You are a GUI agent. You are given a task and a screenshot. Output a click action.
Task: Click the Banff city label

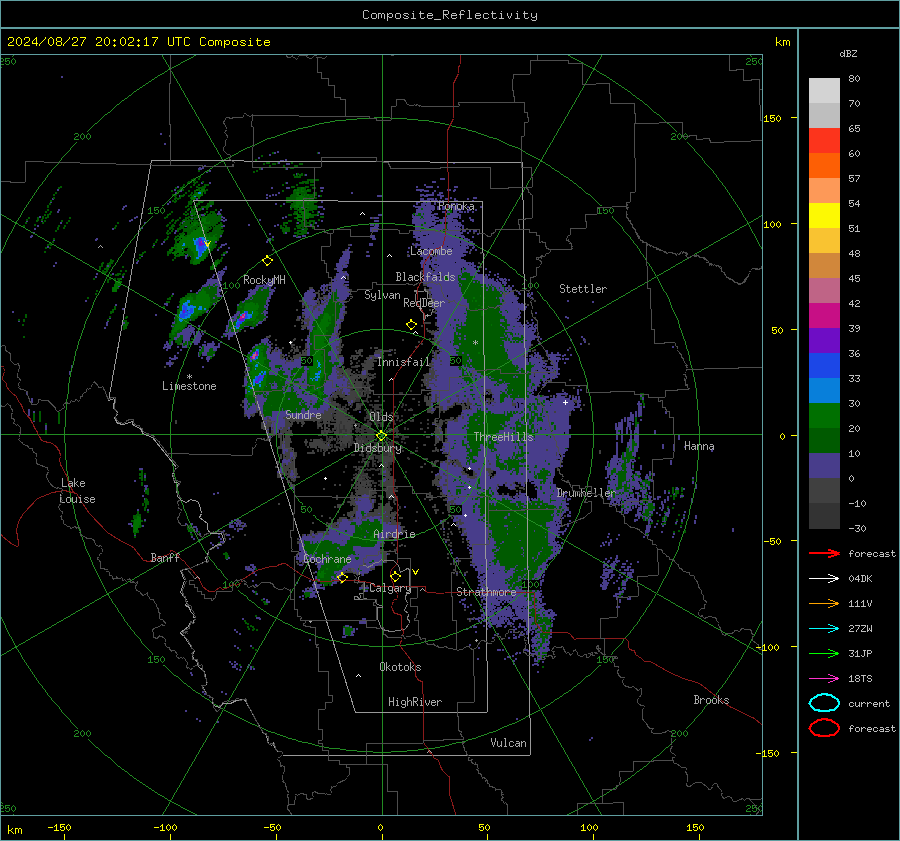click(x=165, y=557)
